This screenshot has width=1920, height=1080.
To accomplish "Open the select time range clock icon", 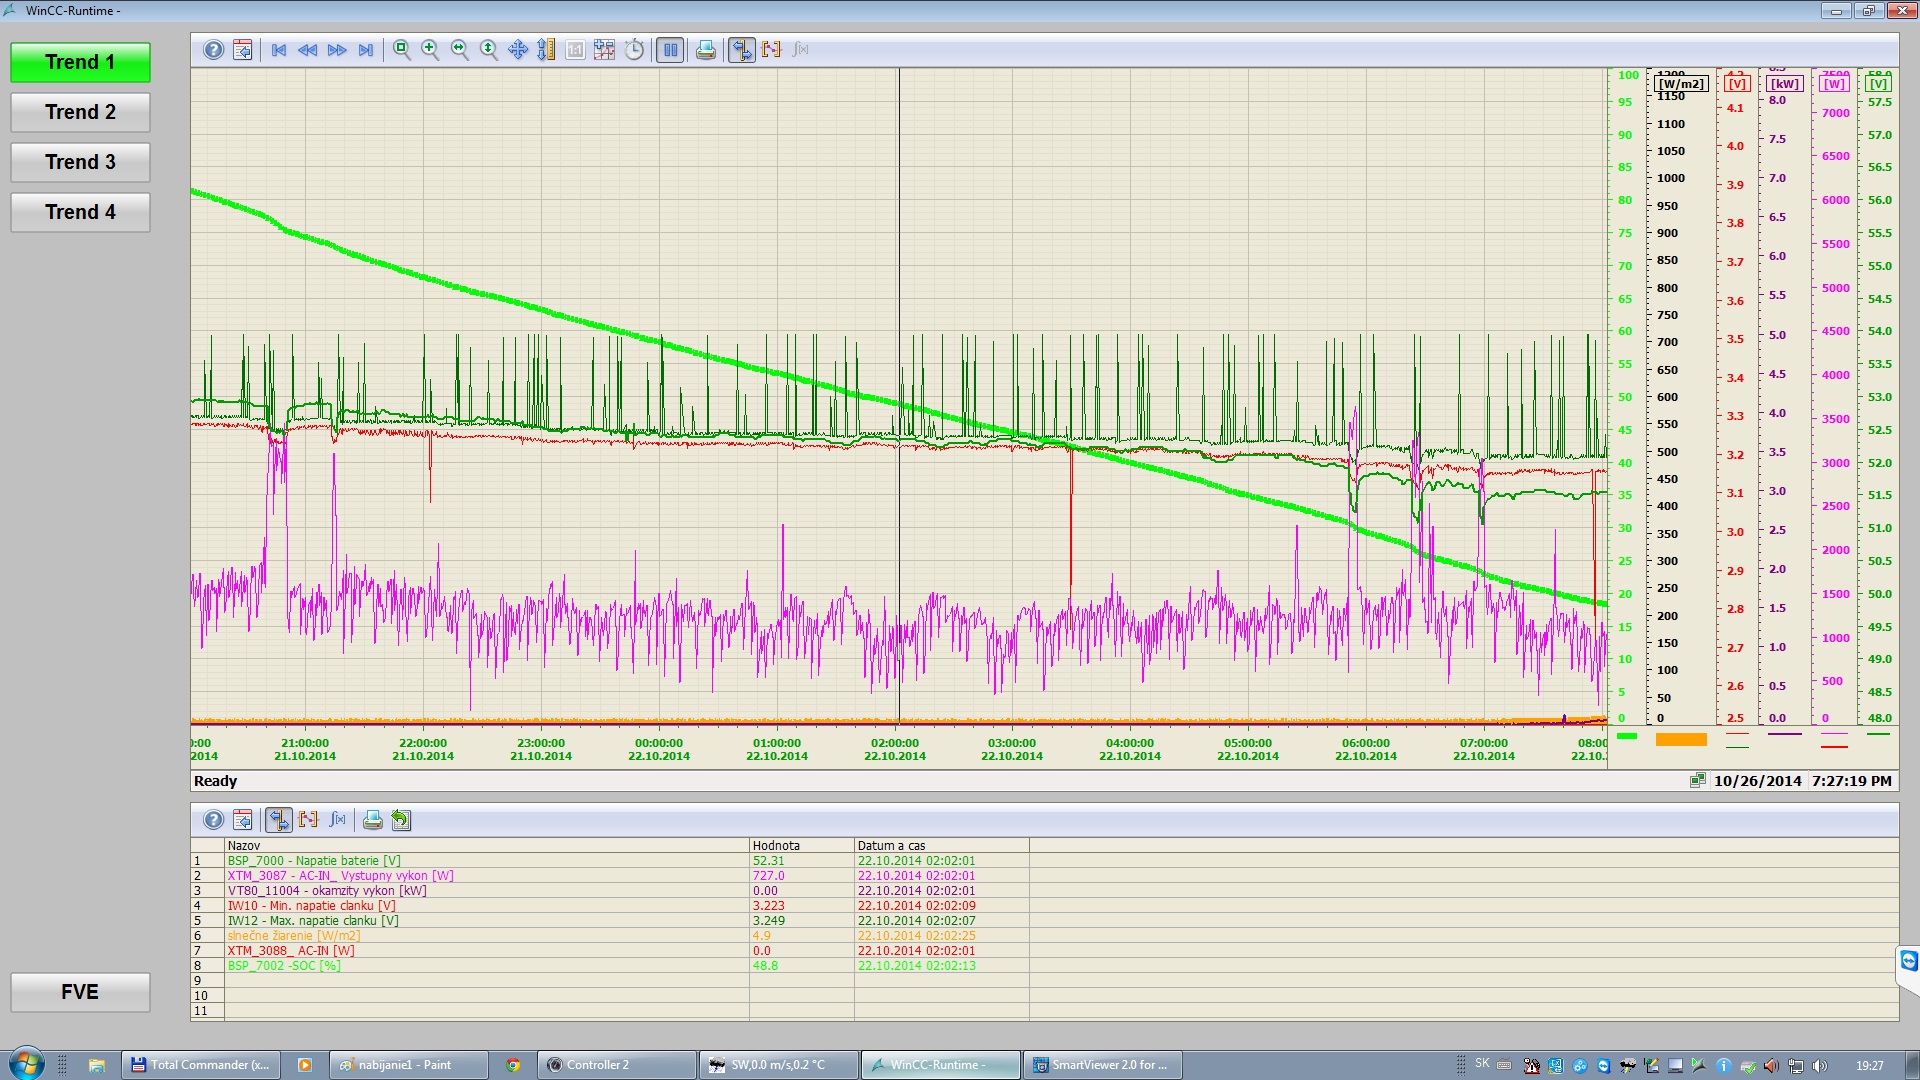I will (x=634, y=50).
